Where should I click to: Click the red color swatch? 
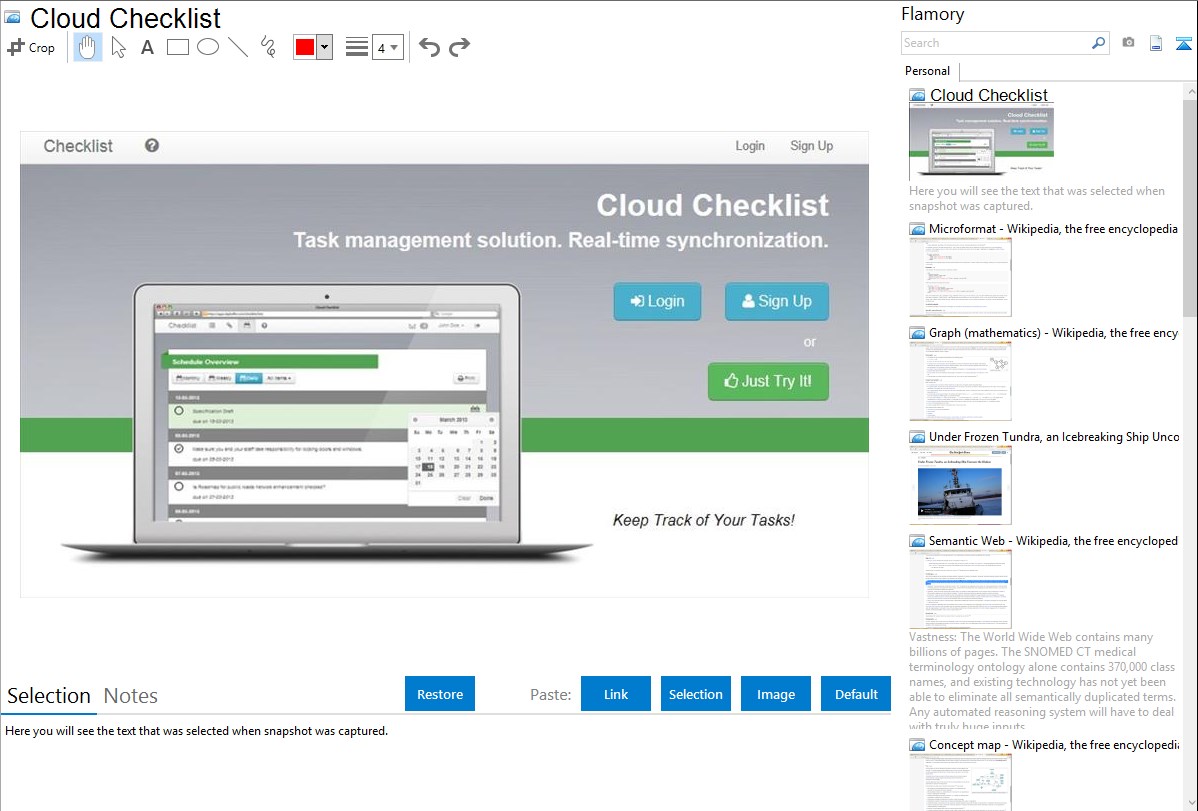[x=305, y=47]
